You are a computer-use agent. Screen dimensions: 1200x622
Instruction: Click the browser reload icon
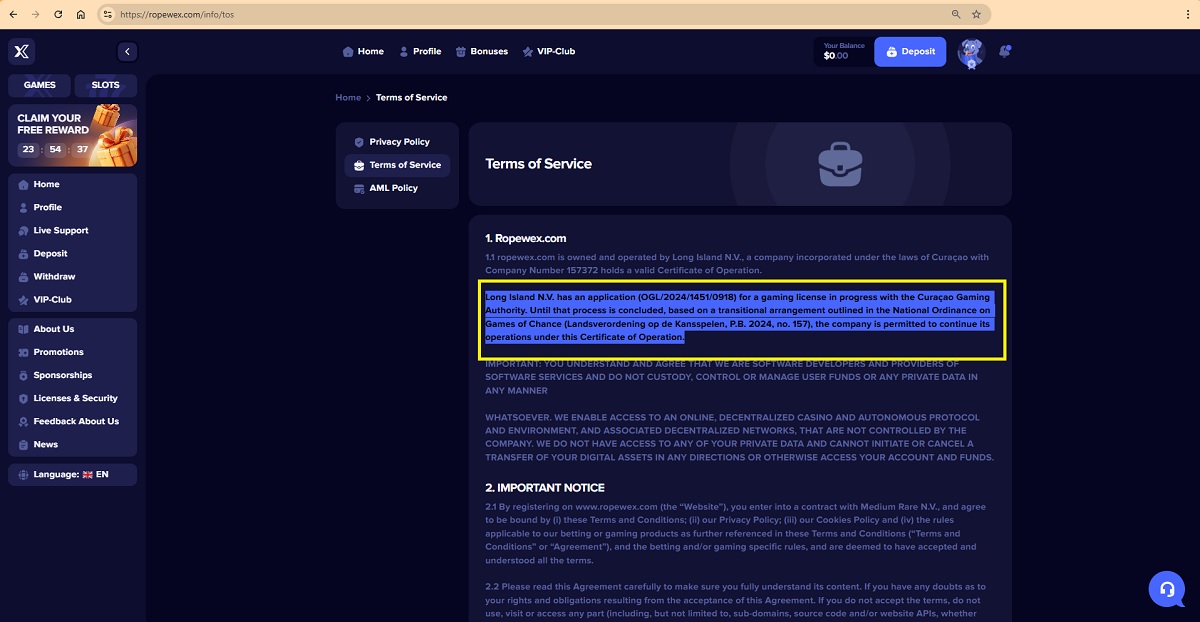(58, 15)
